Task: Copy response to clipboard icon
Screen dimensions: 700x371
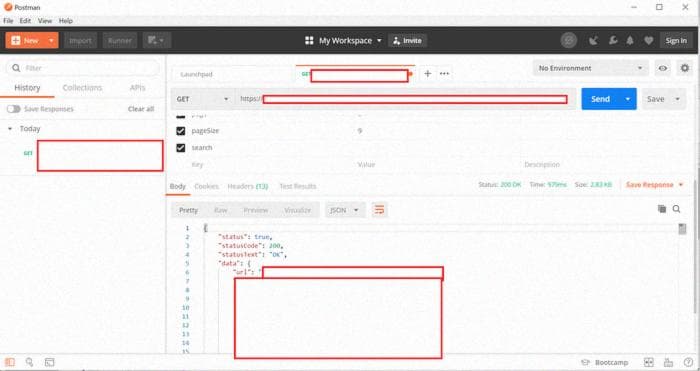Action: [662, 209]
